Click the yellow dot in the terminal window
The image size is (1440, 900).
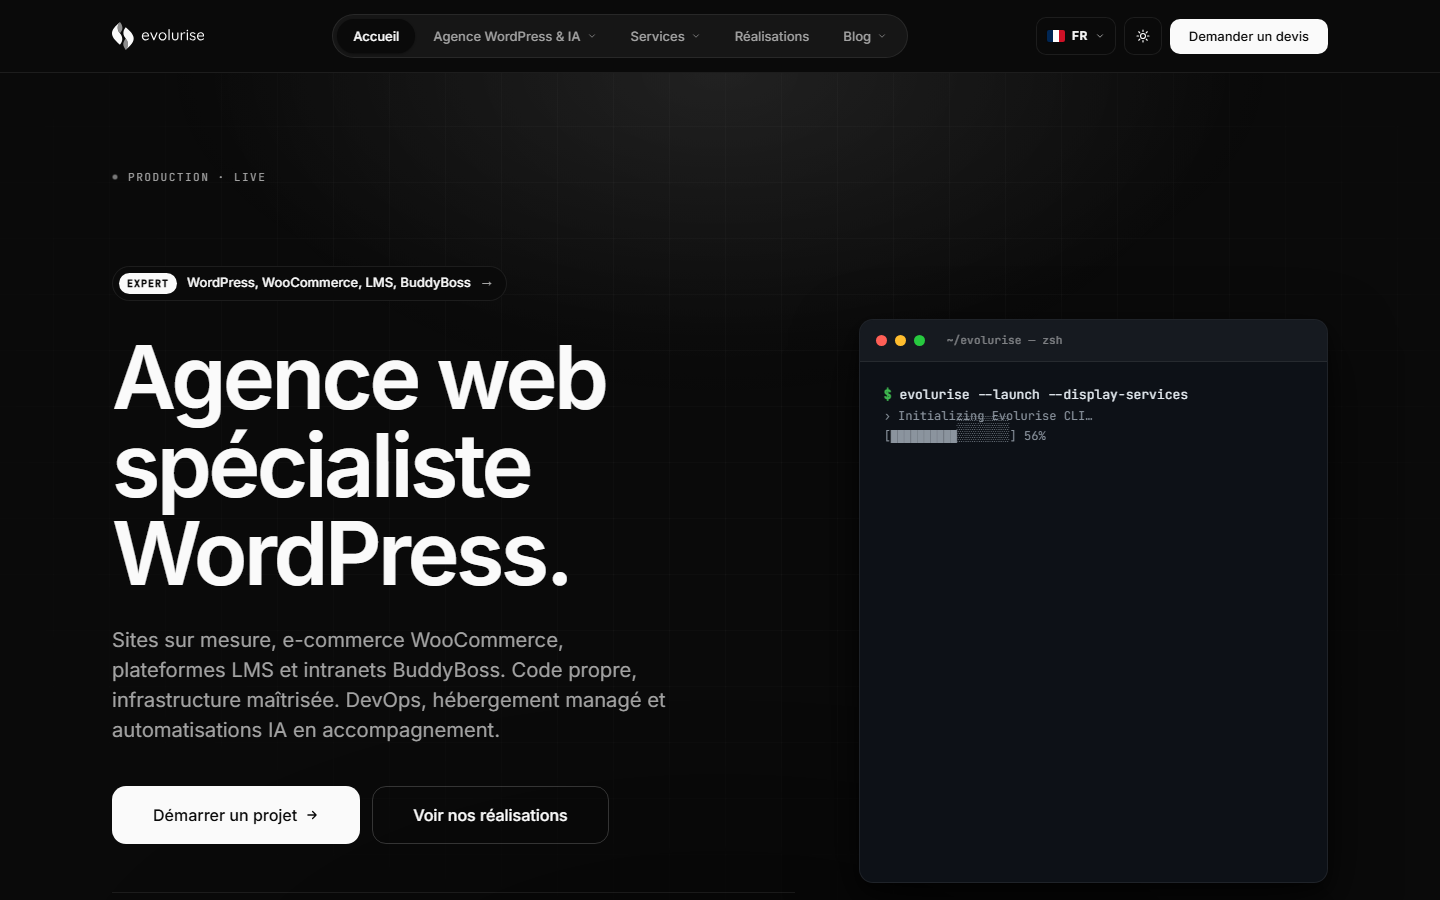click(900, 341)
